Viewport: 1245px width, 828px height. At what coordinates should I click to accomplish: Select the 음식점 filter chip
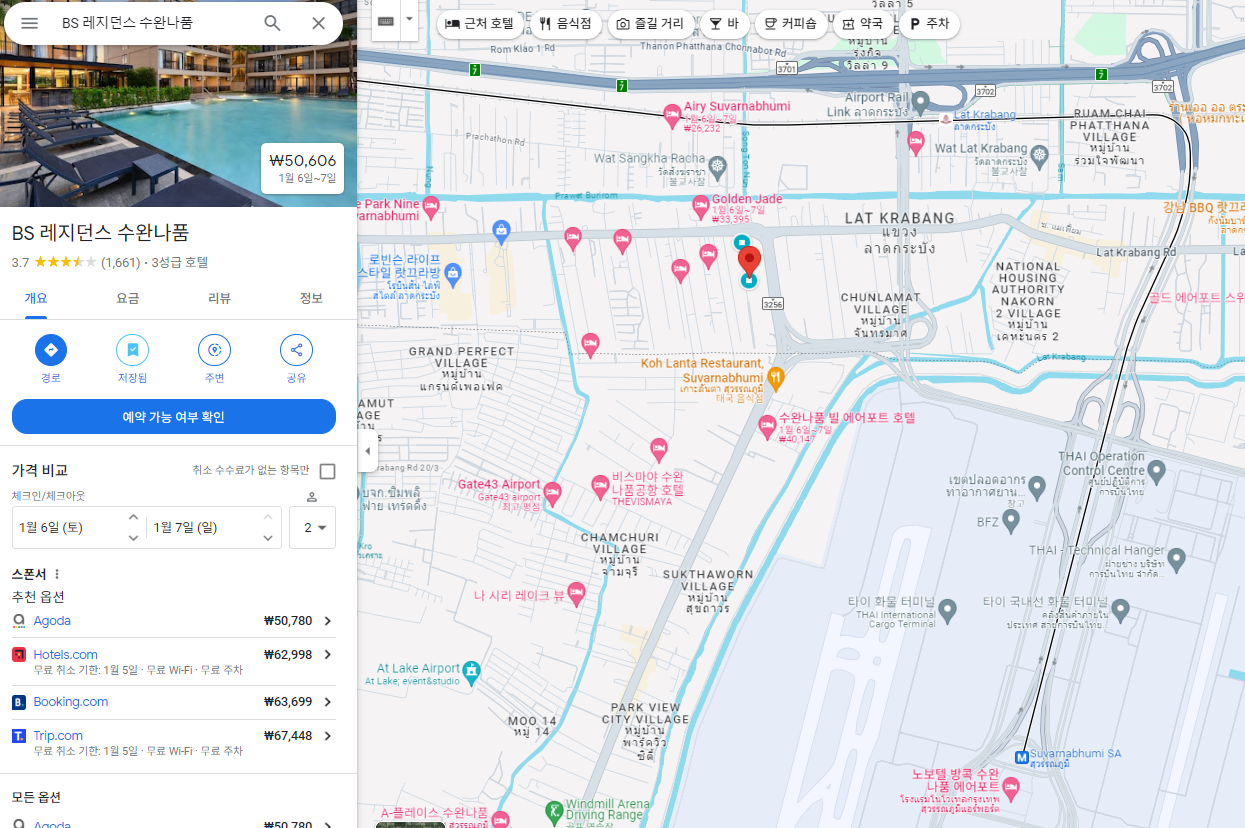coord(565,24)
